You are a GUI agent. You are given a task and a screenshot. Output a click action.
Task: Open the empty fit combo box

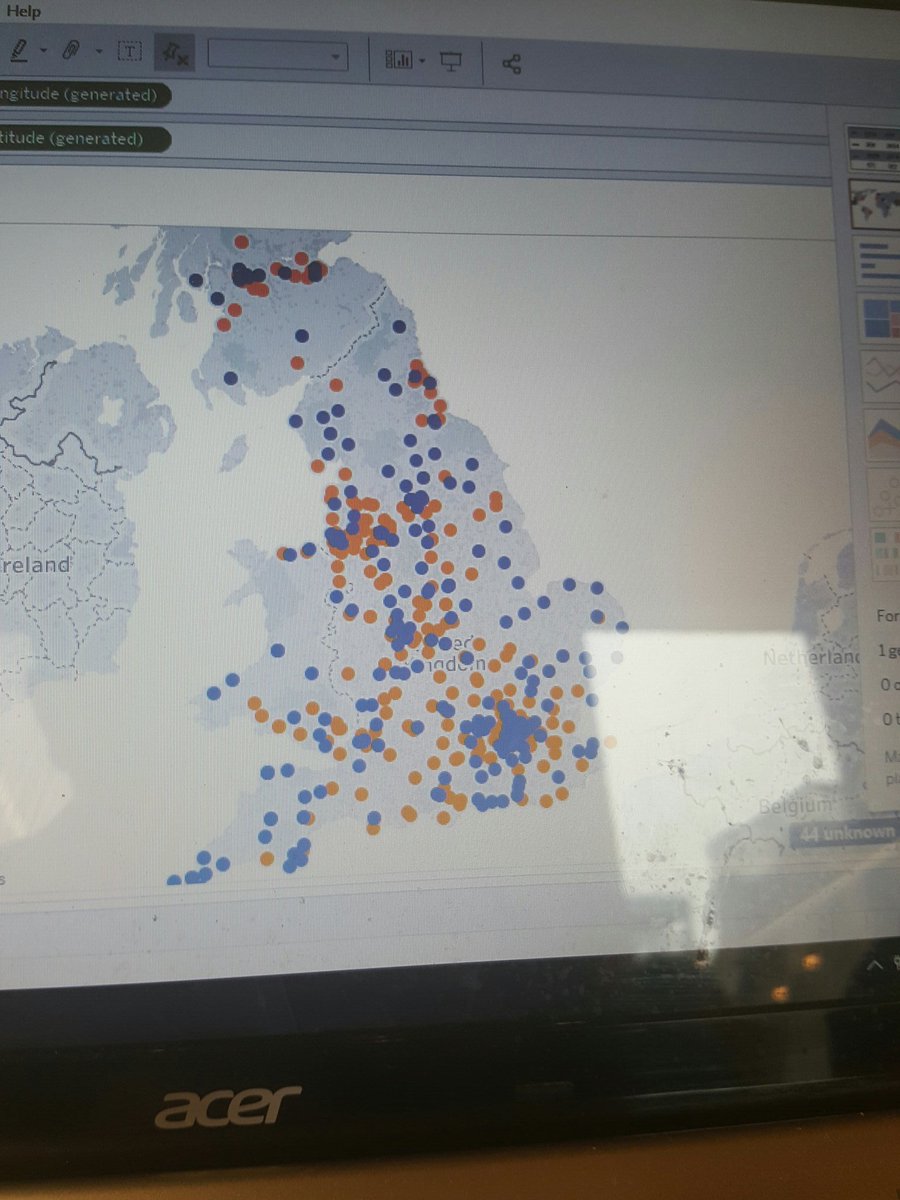277,57
